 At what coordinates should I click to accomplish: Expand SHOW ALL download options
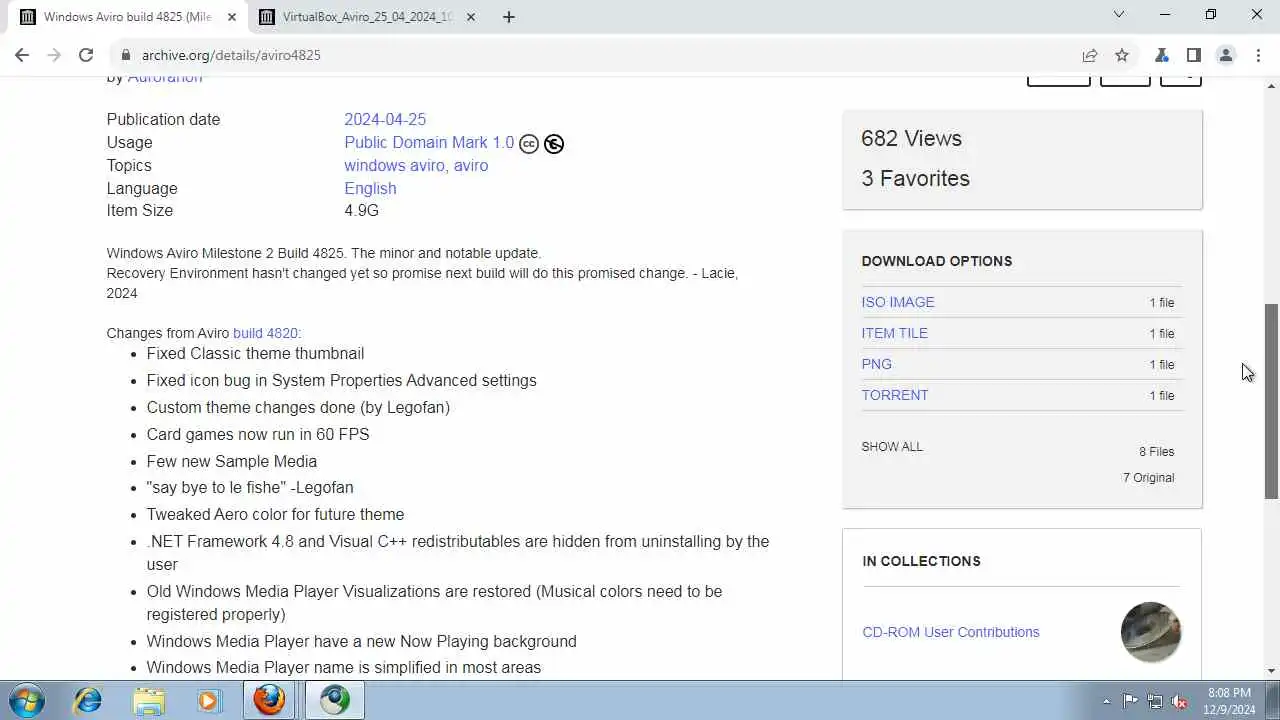tap(892, 447)
